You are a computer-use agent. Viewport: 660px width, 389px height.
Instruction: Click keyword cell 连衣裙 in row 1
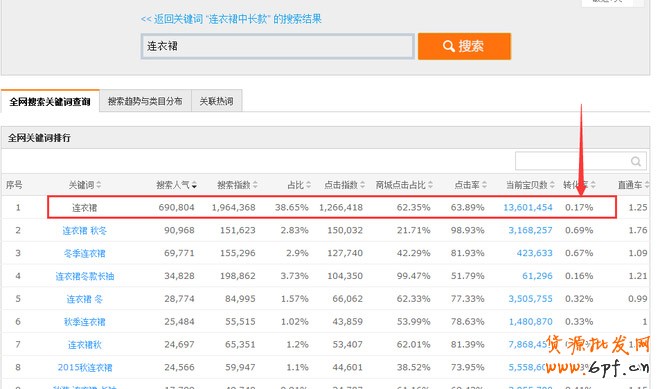85,208
